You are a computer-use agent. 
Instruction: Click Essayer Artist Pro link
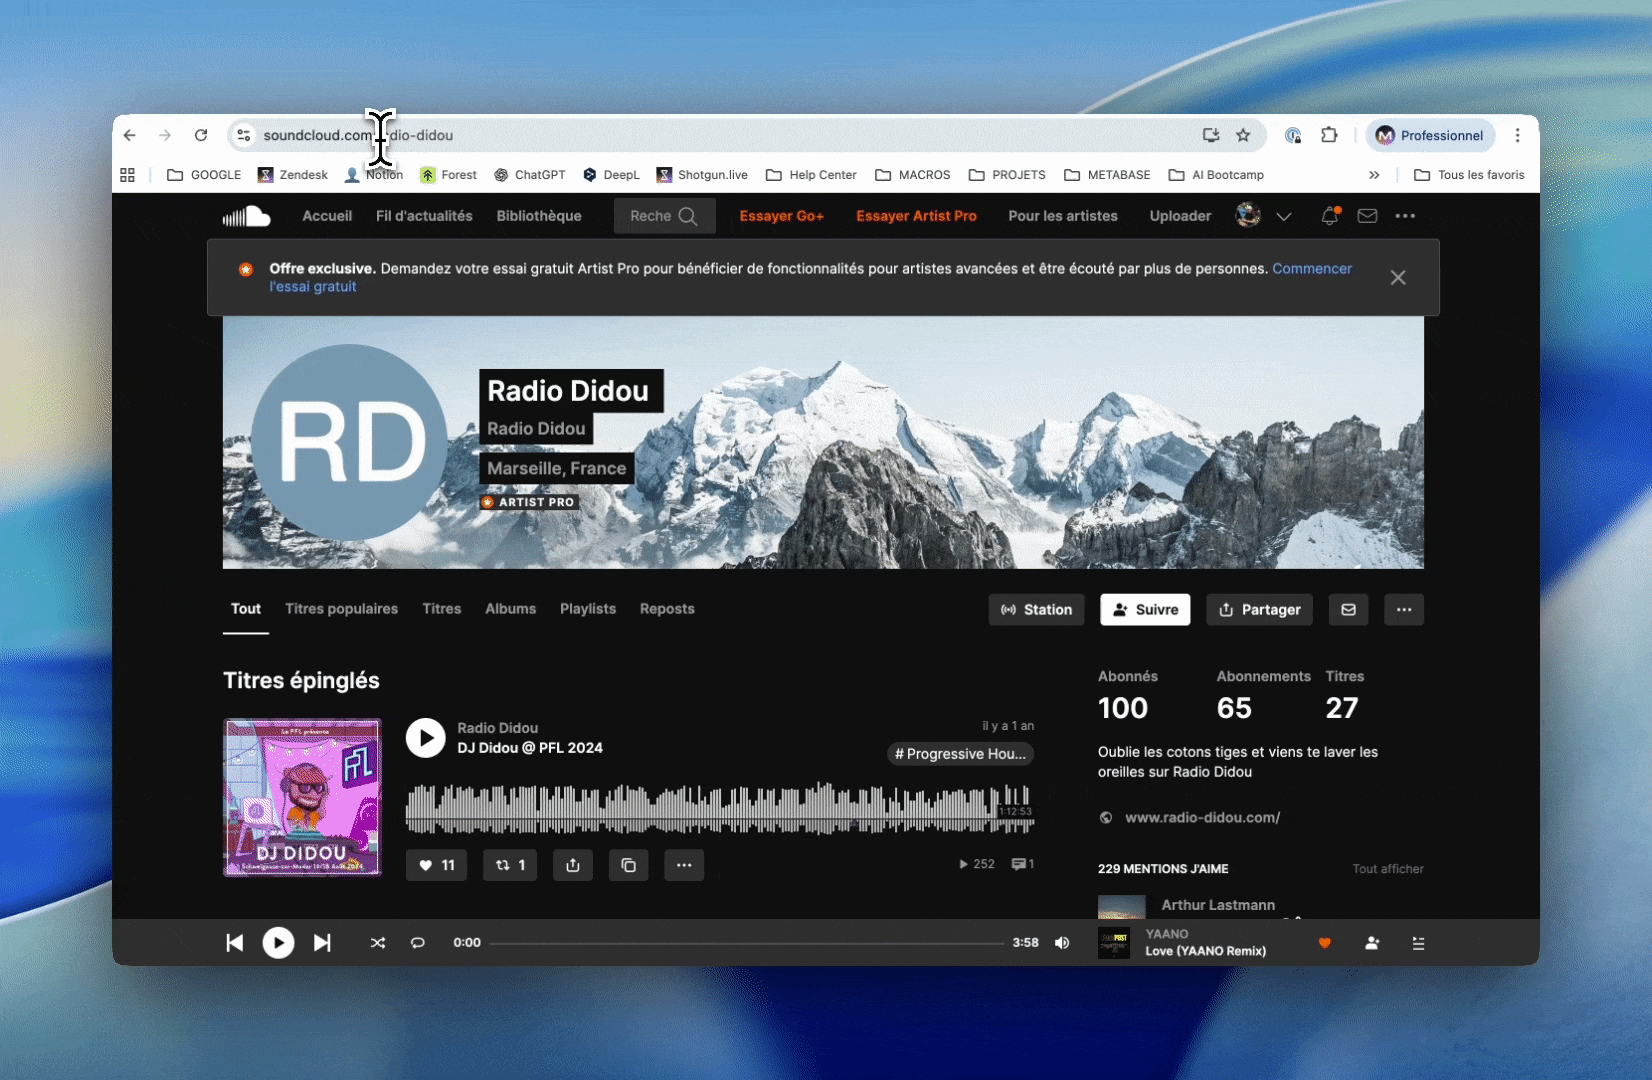(916, 216)
